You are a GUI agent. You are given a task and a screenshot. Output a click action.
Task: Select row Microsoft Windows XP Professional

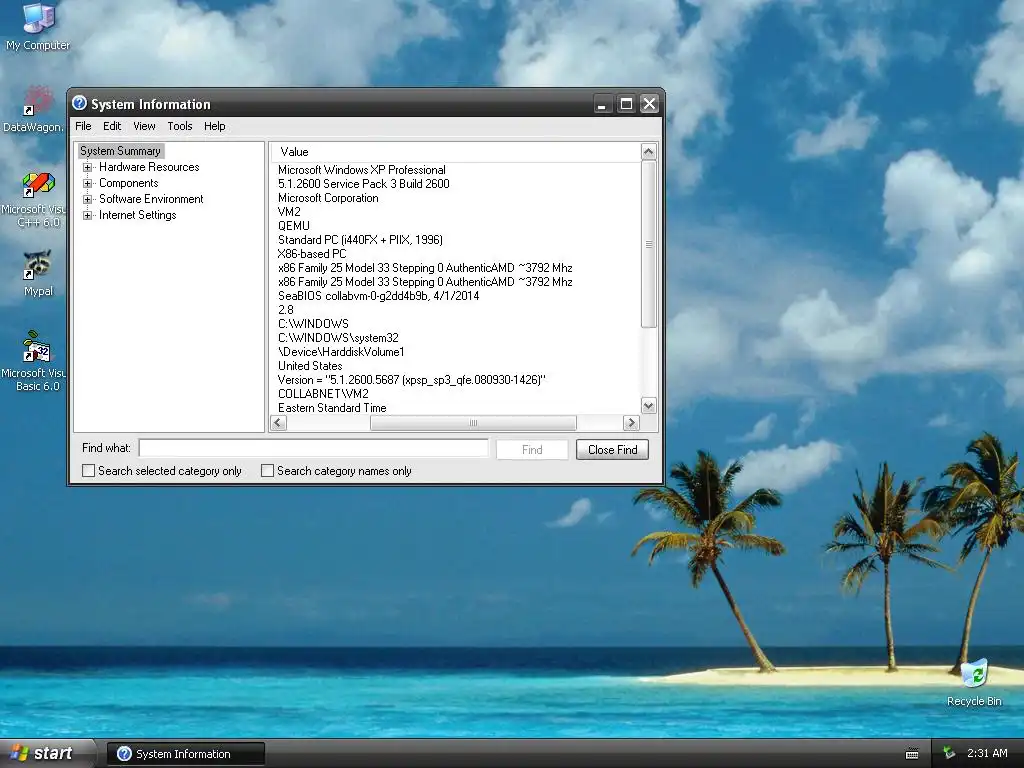tap(362, 170)
